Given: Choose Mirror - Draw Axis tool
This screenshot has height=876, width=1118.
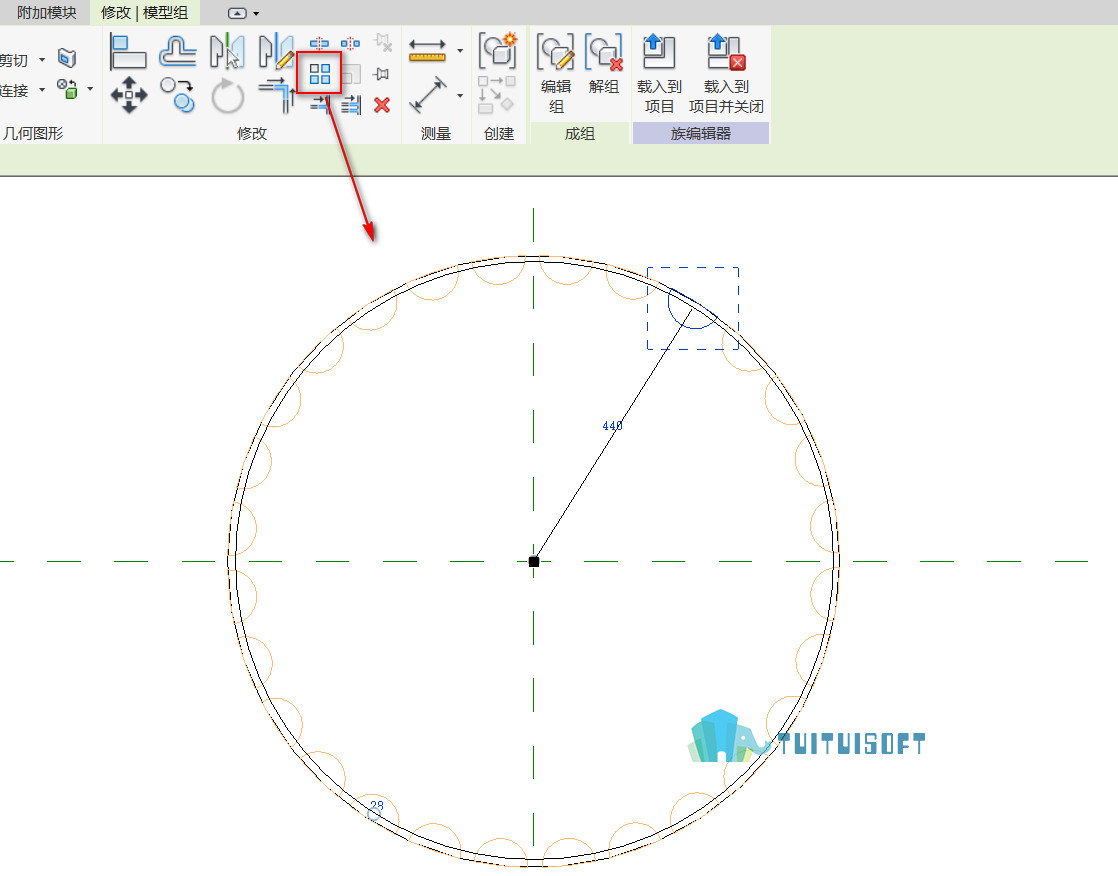Looking at the screenshot, I should click(277, 51).
